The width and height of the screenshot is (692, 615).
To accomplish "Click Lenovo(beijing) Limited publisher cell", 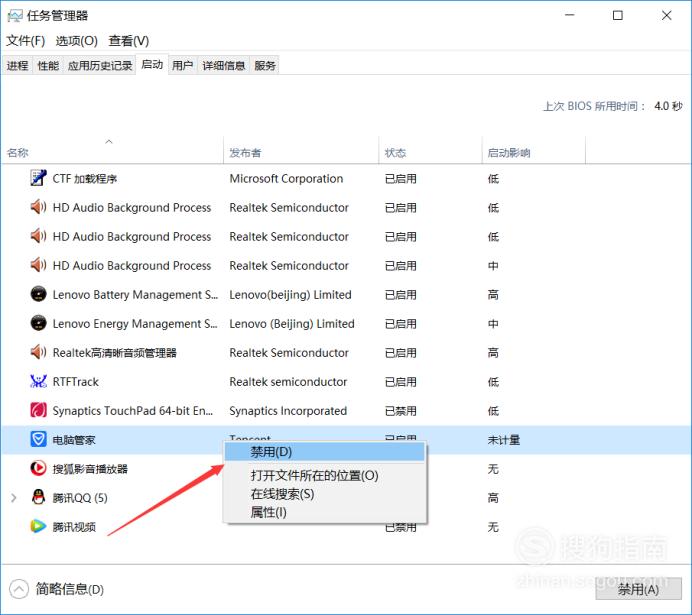I will coord(290,295).
